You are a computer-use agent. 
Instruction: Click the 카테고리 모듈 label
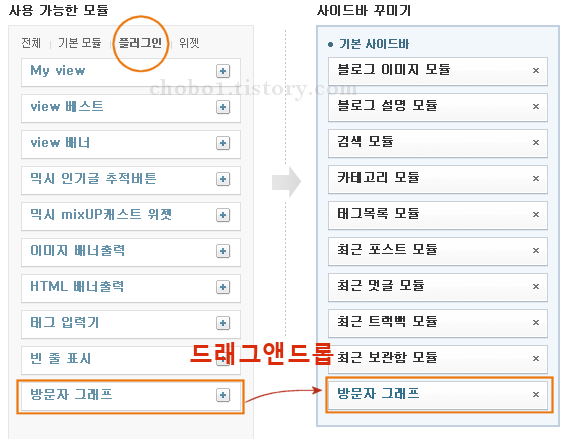tap(378, 177)
